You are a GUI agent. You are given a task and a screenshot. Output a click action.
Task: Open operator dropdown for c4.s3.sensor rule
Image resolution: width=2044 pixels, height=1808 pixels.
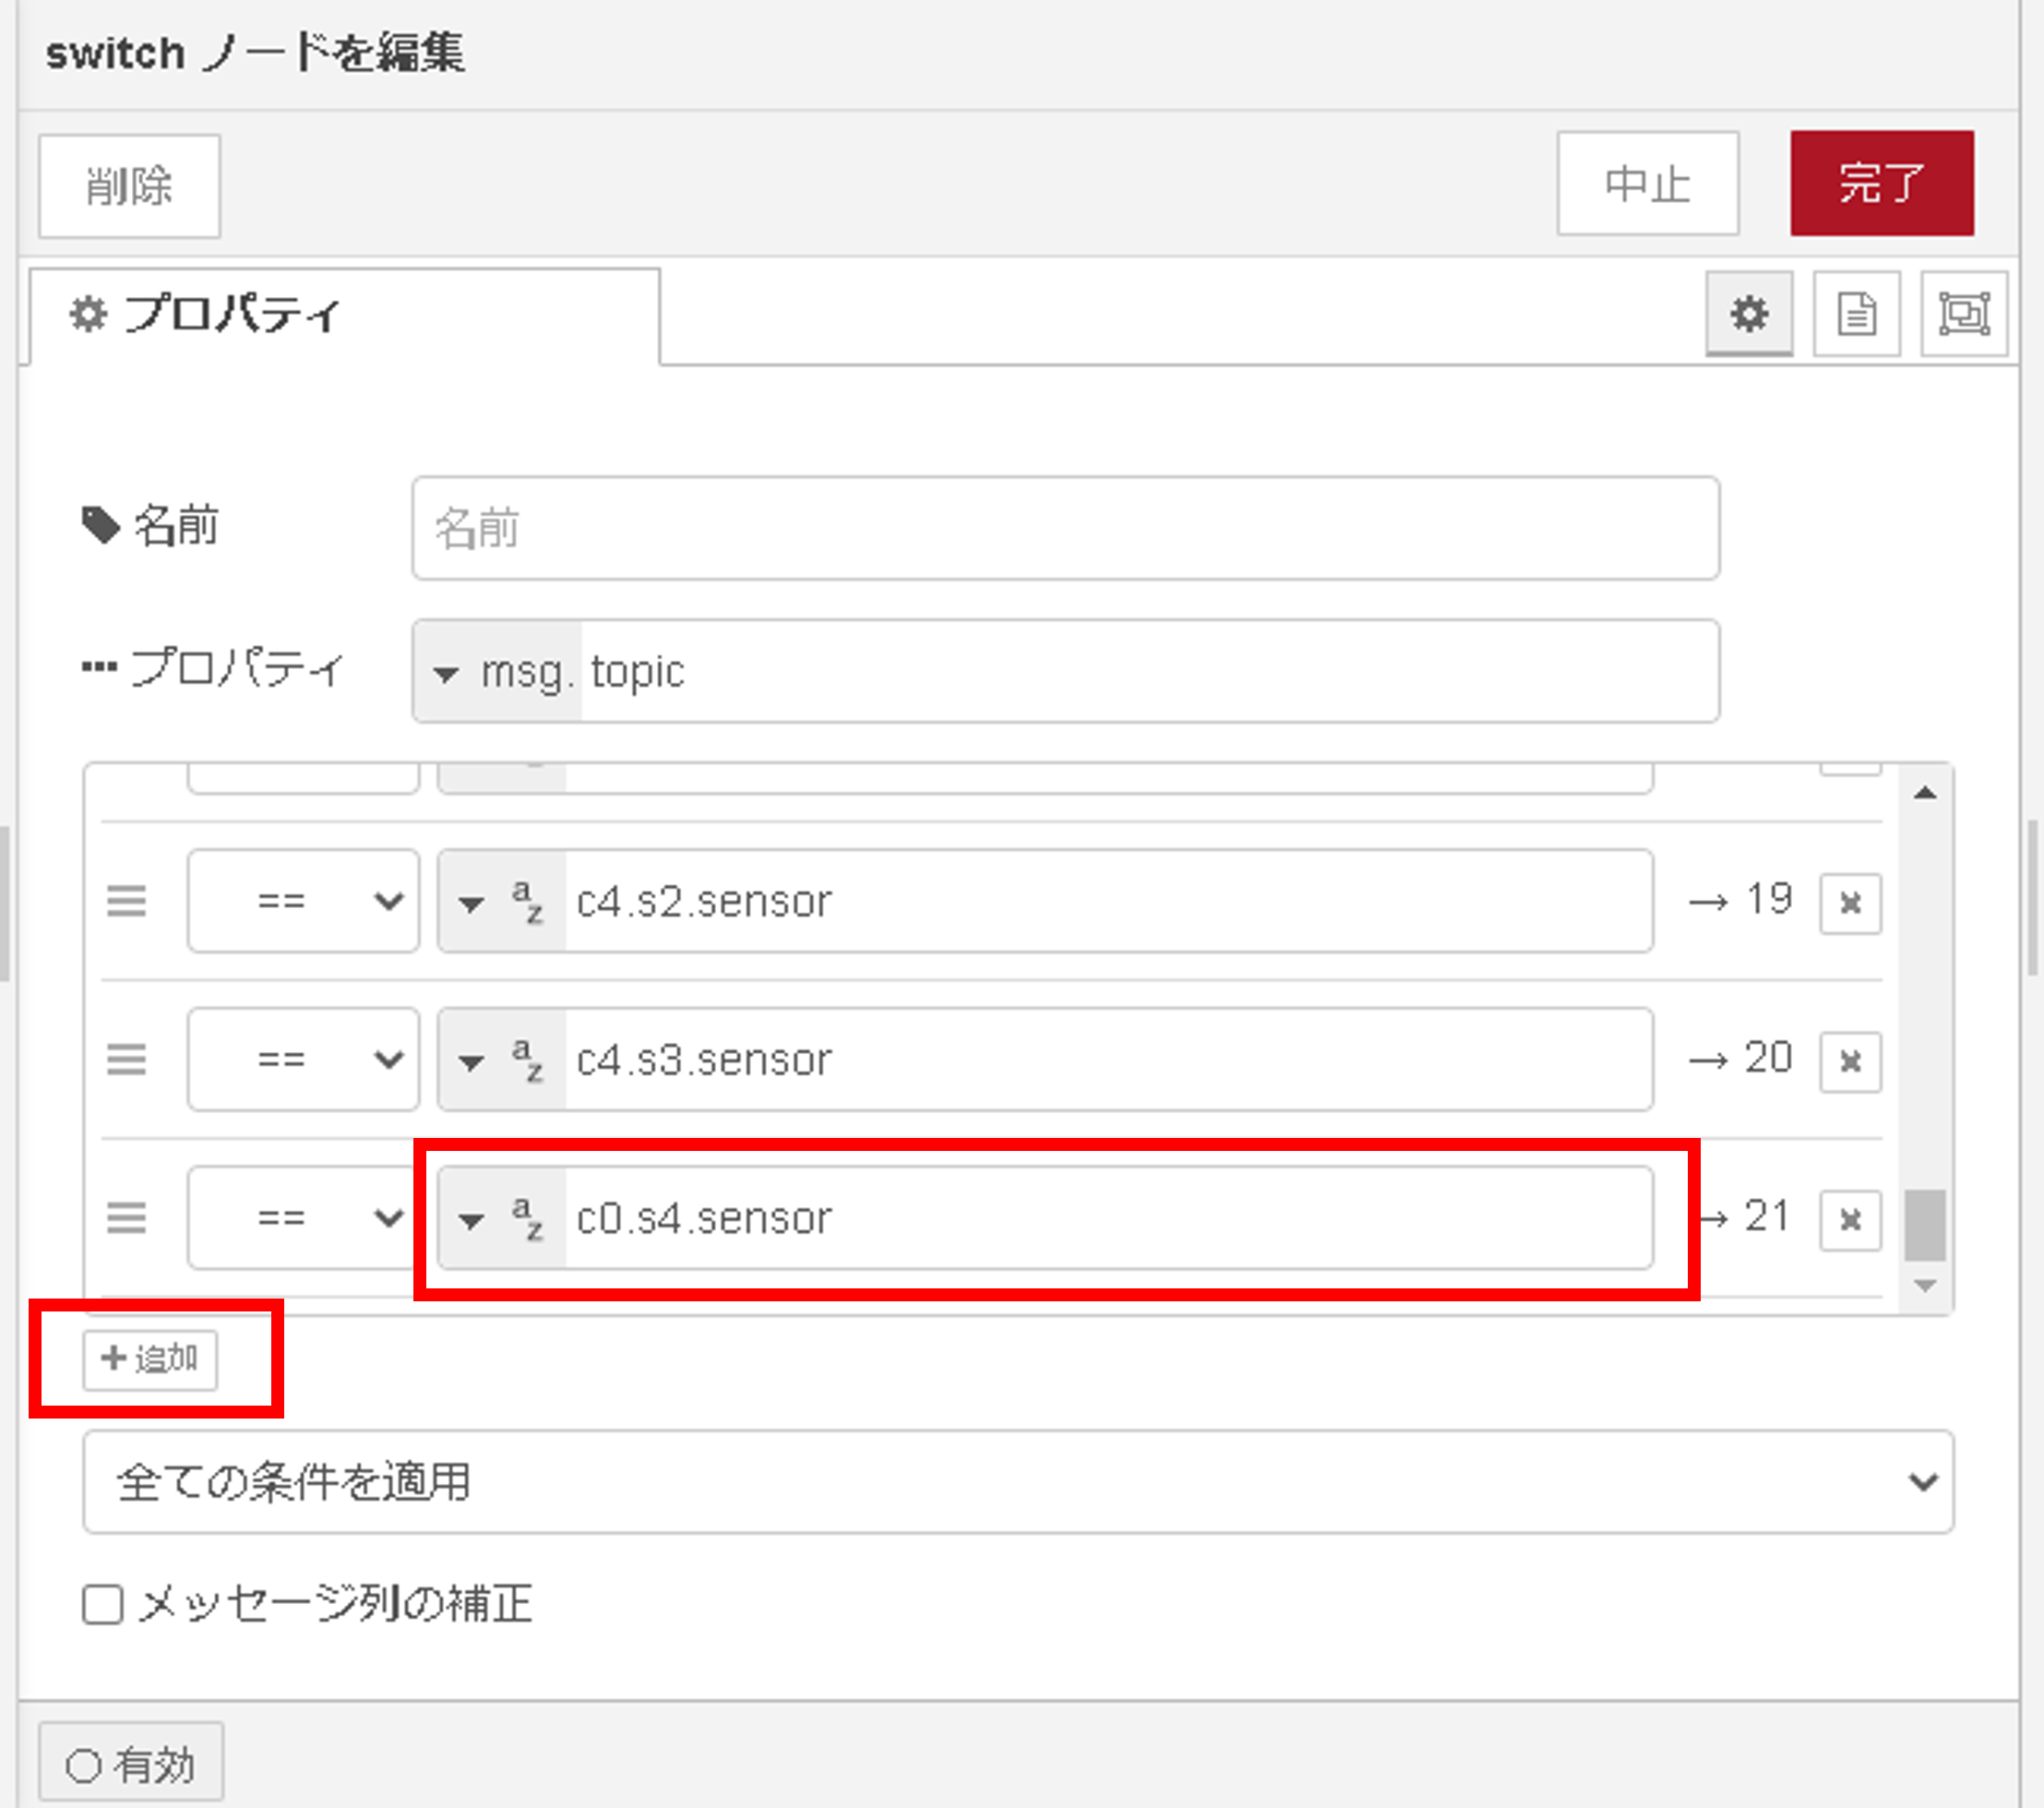pyautogui.click(x=303, y=1059)
